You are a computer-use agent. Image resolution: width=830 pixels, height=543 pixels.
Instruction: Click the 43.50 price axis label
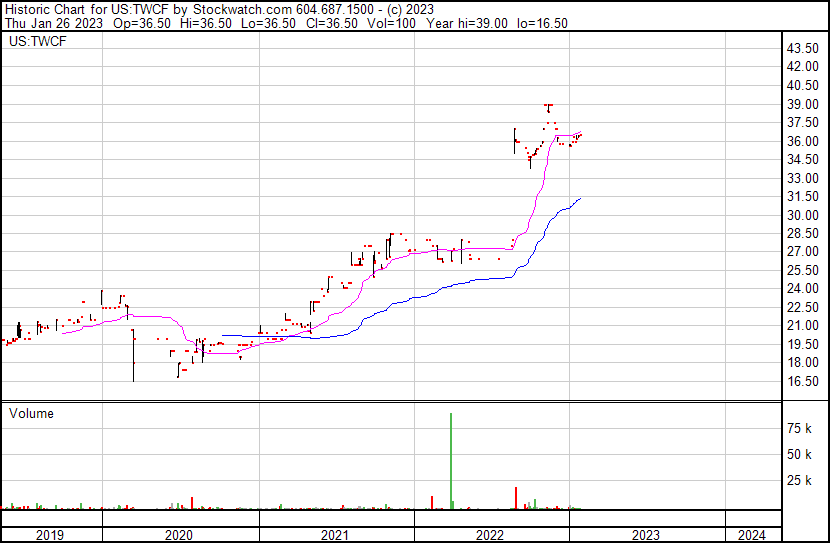(804, 49)
